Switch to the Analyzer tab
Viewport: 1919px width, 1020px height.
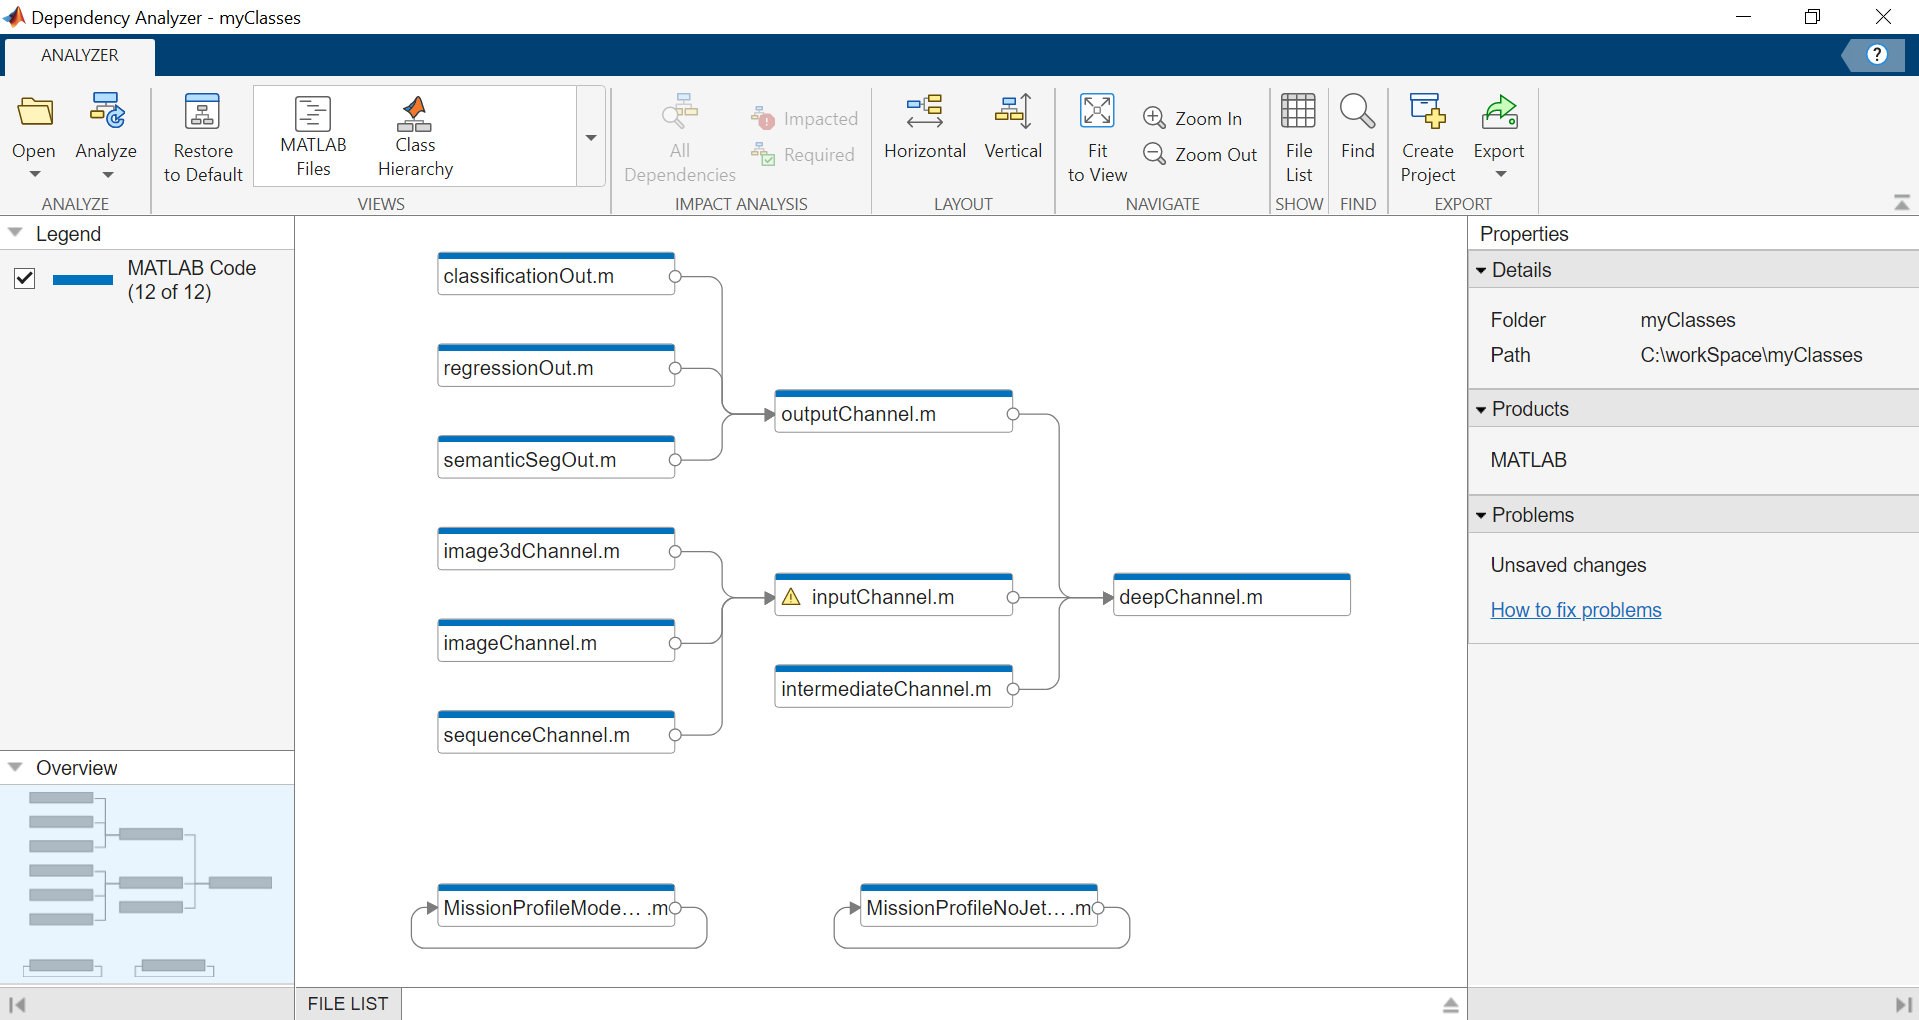(x=79, y=55)
